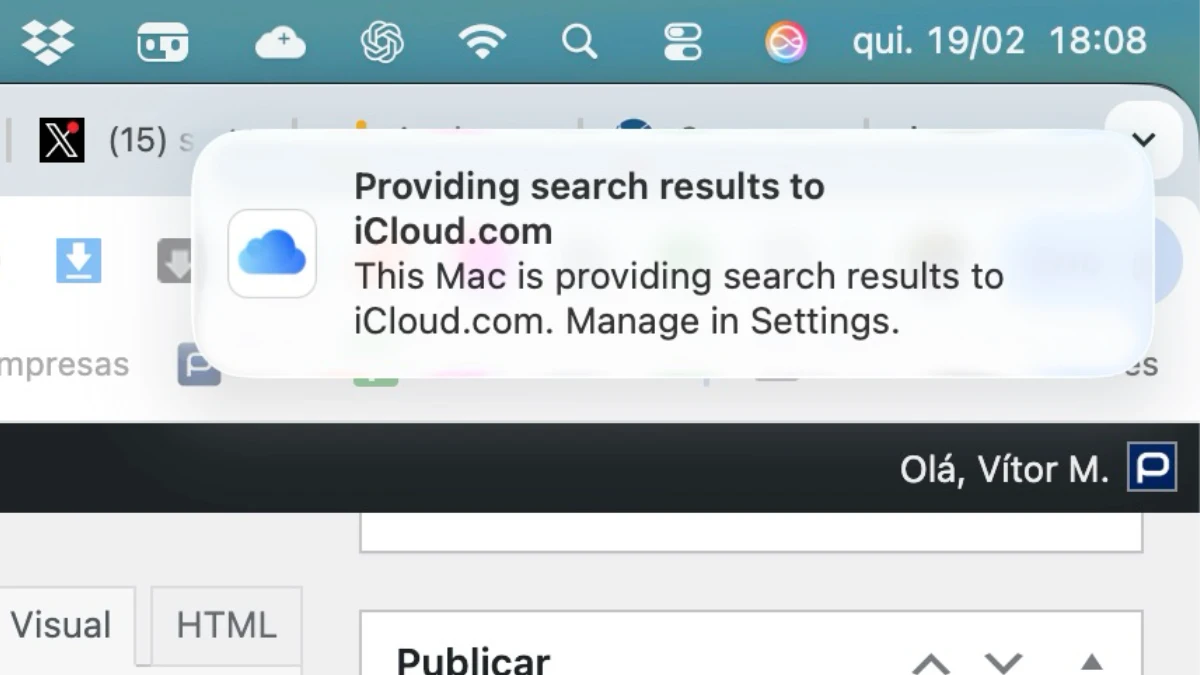Image resolution: width=1200 pixels, height=675 pixels.
Task: Click the blue download arrow icon
Action: click(78, 262)
